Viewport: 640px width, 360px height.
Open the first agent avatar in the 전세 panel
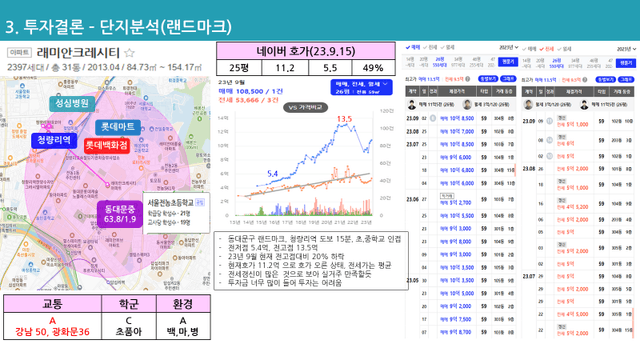(529, 104)
